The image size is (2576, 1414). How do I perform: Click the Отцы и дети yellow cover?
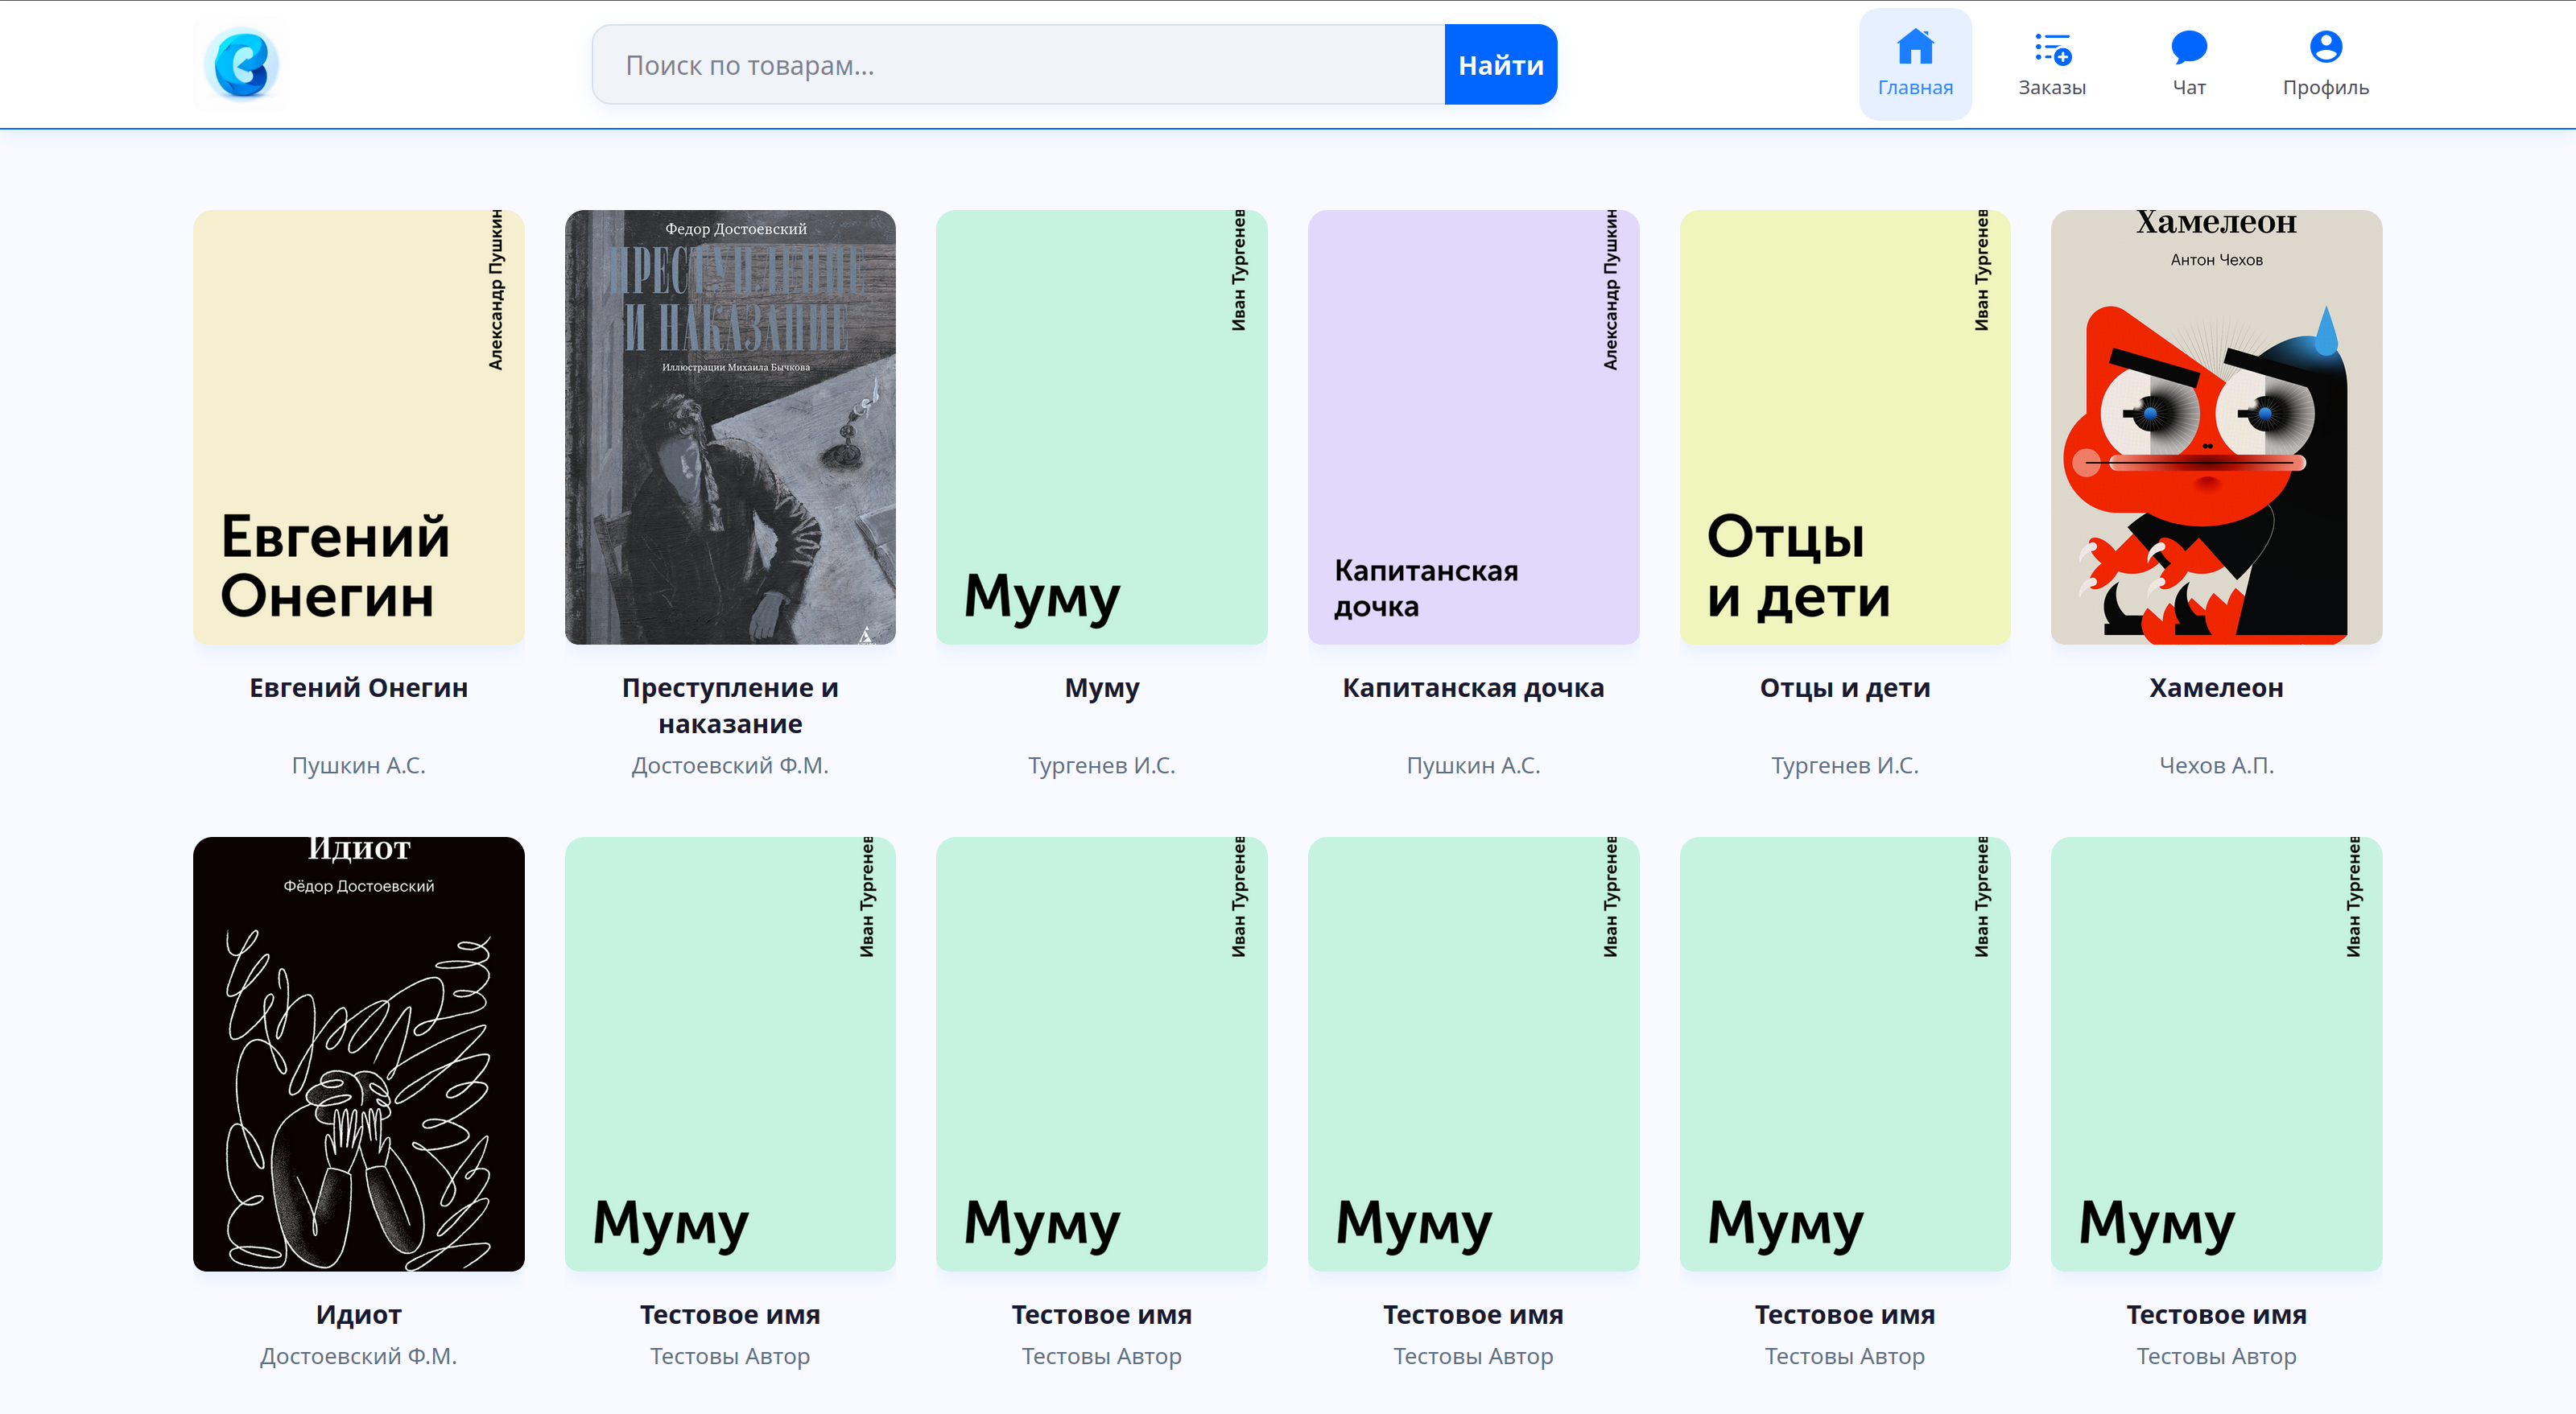(1845, 428)
